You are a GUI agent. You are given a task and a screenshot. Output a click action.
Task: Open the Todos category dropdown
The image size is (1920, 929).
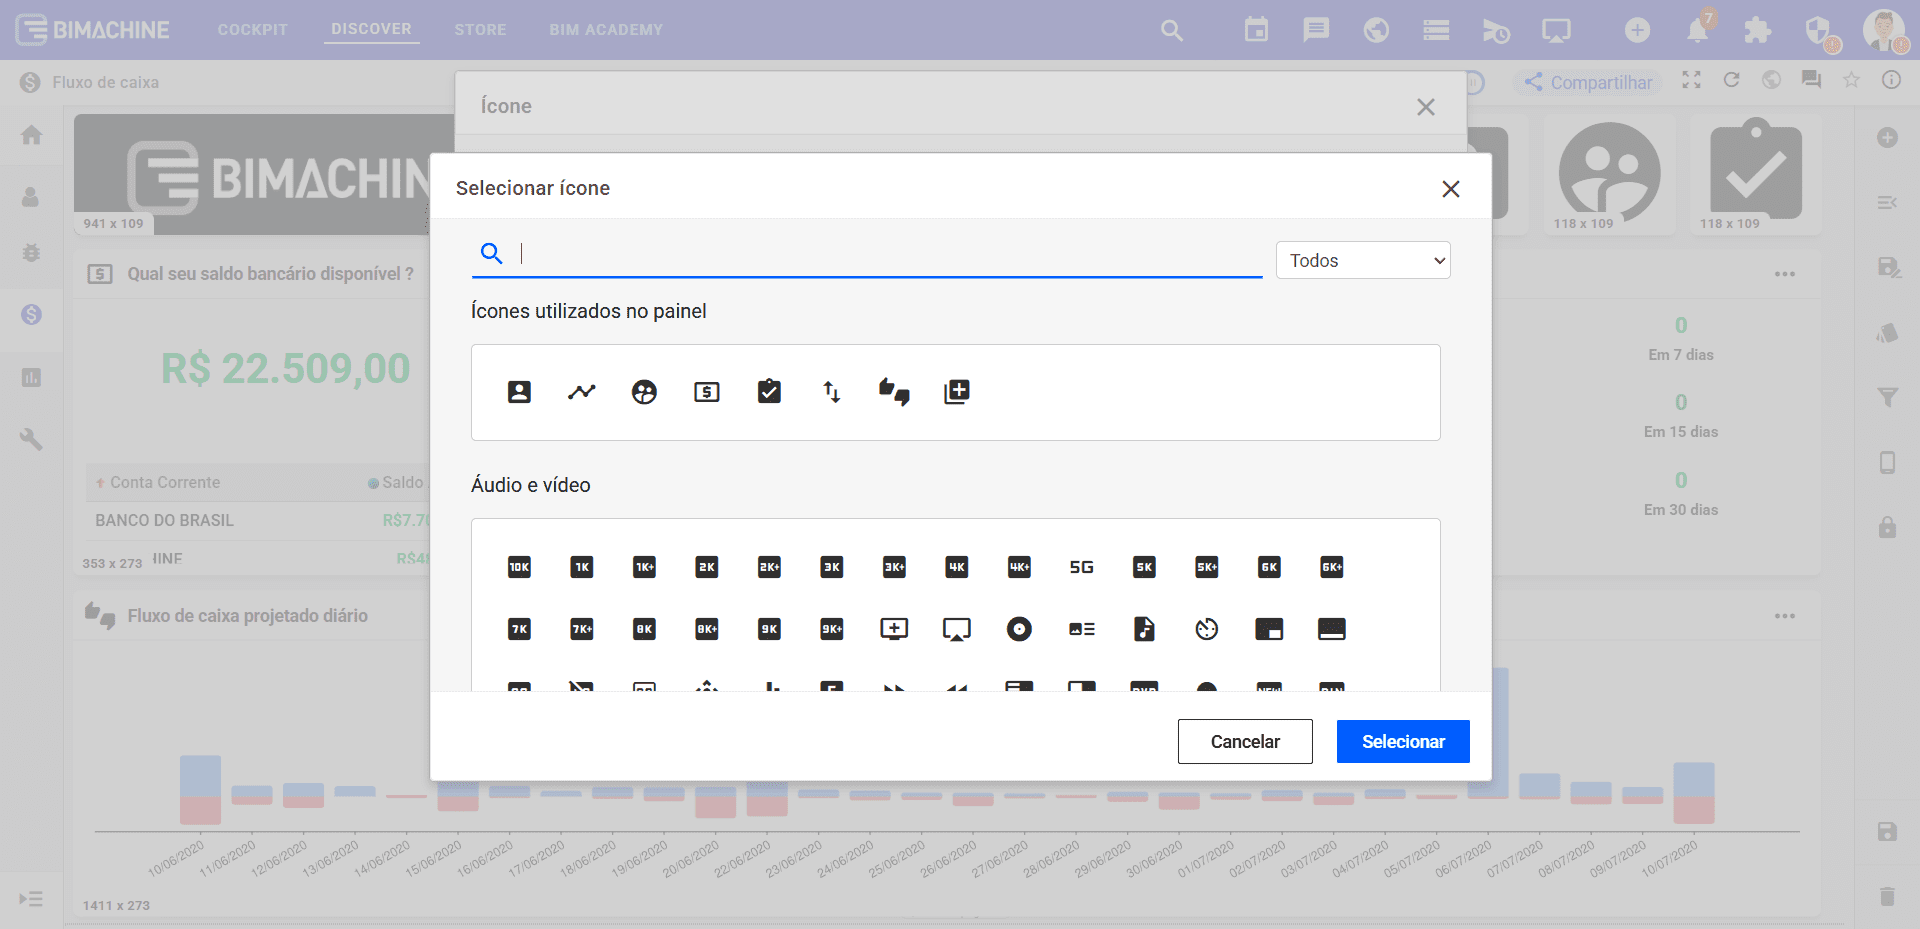(1362, 260)
